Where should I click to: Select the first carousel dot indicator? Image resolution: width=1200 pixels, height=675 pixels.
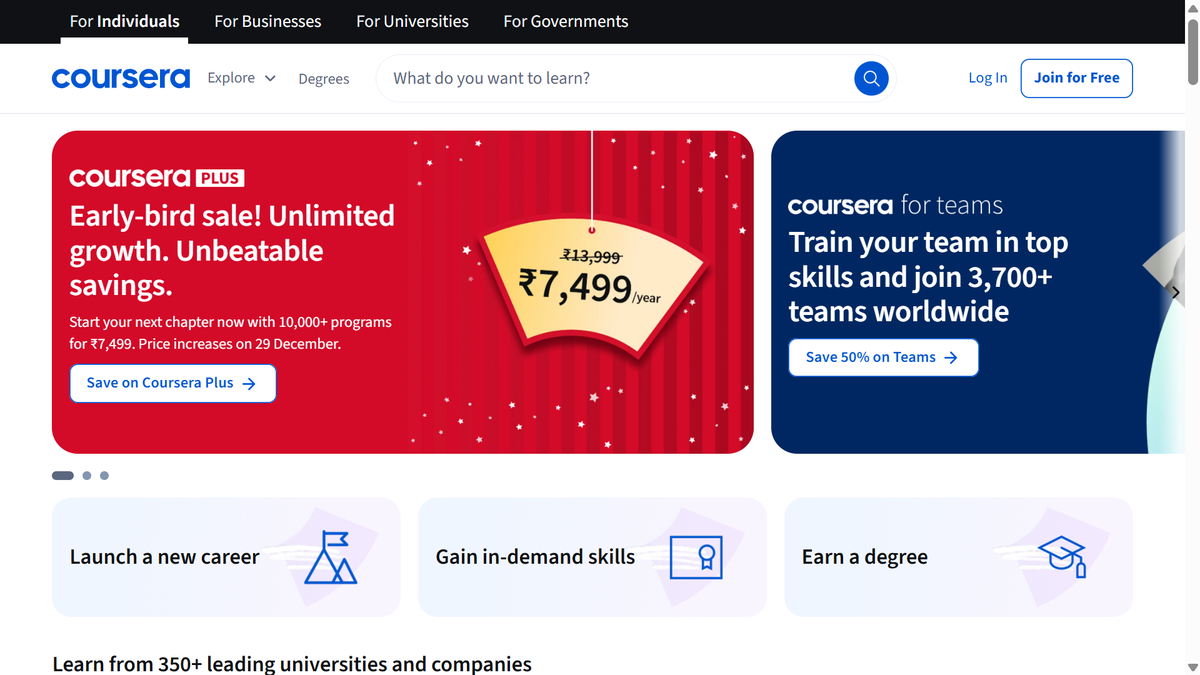point(62,475)
